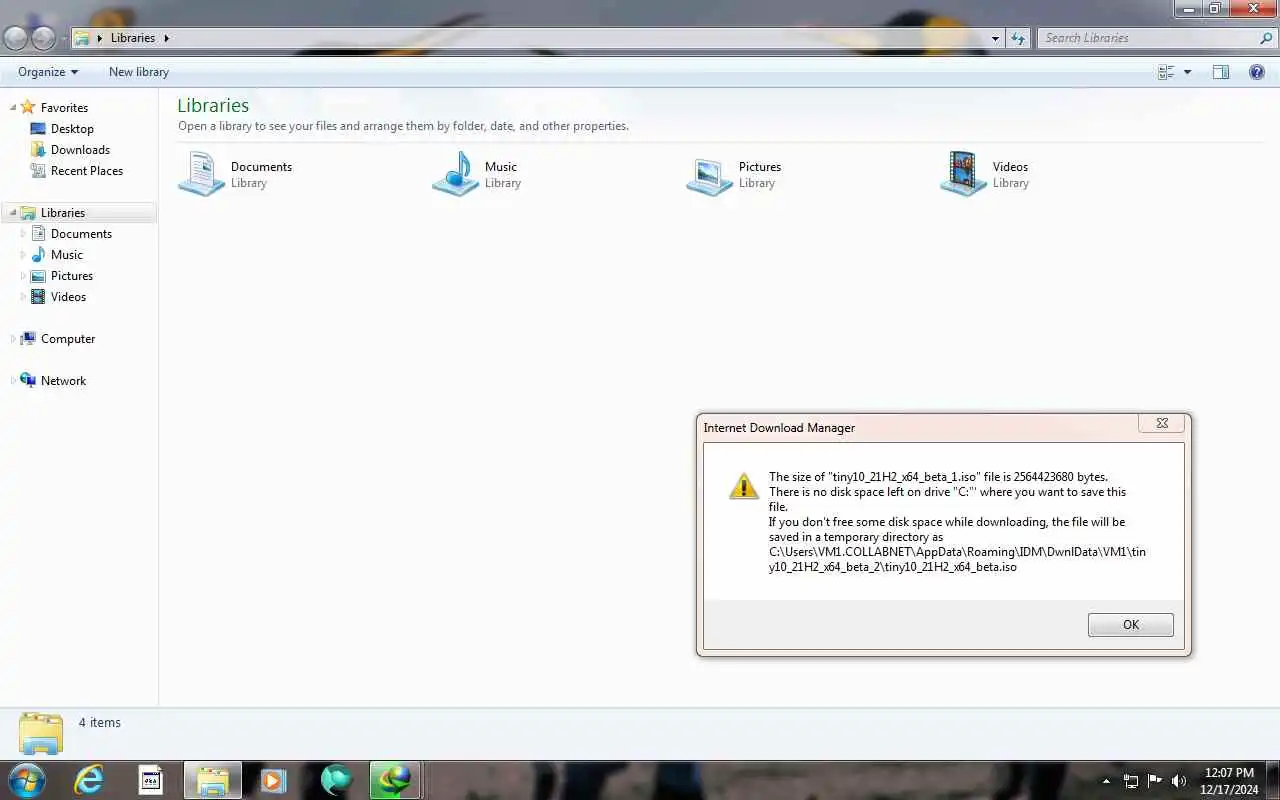
Task: Expand Videos in the navigation tree
Action: (x=24, y=297)
